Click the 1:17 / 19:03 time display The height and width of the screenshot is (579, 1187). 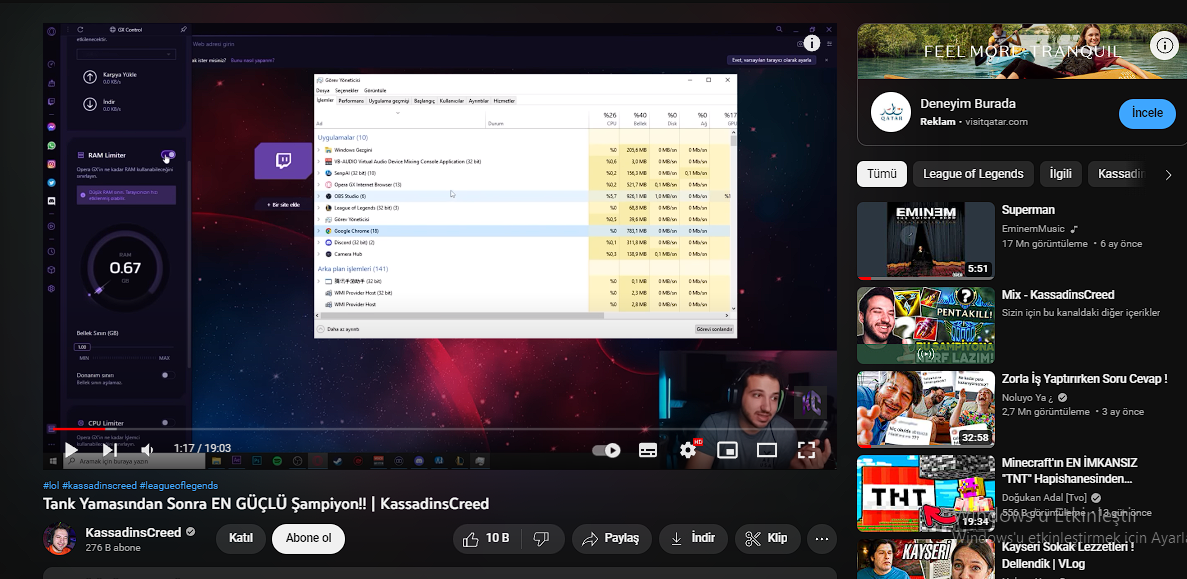(x=202, y=449)
